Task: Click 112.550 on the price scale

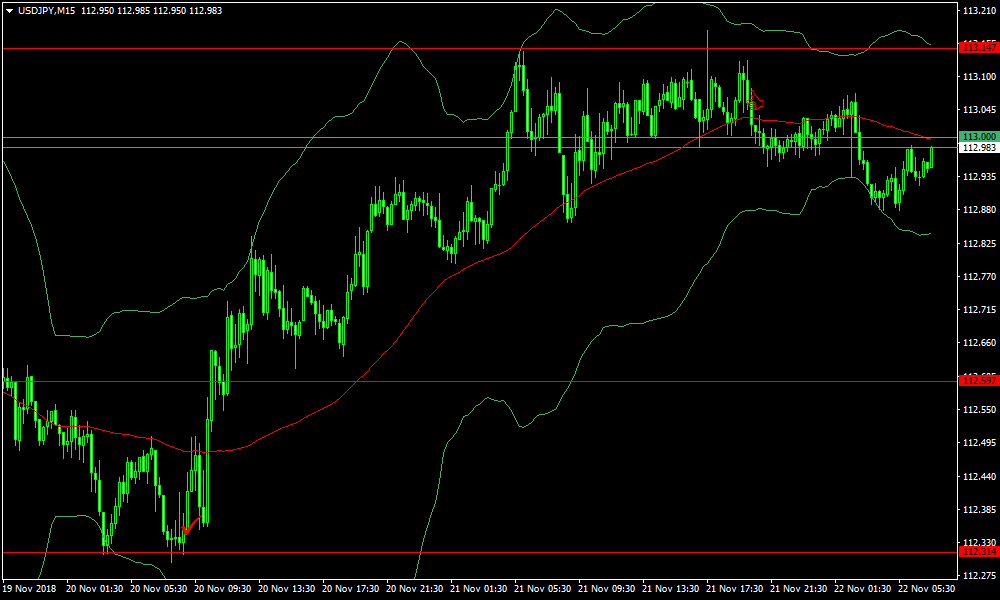Action: 979,410
